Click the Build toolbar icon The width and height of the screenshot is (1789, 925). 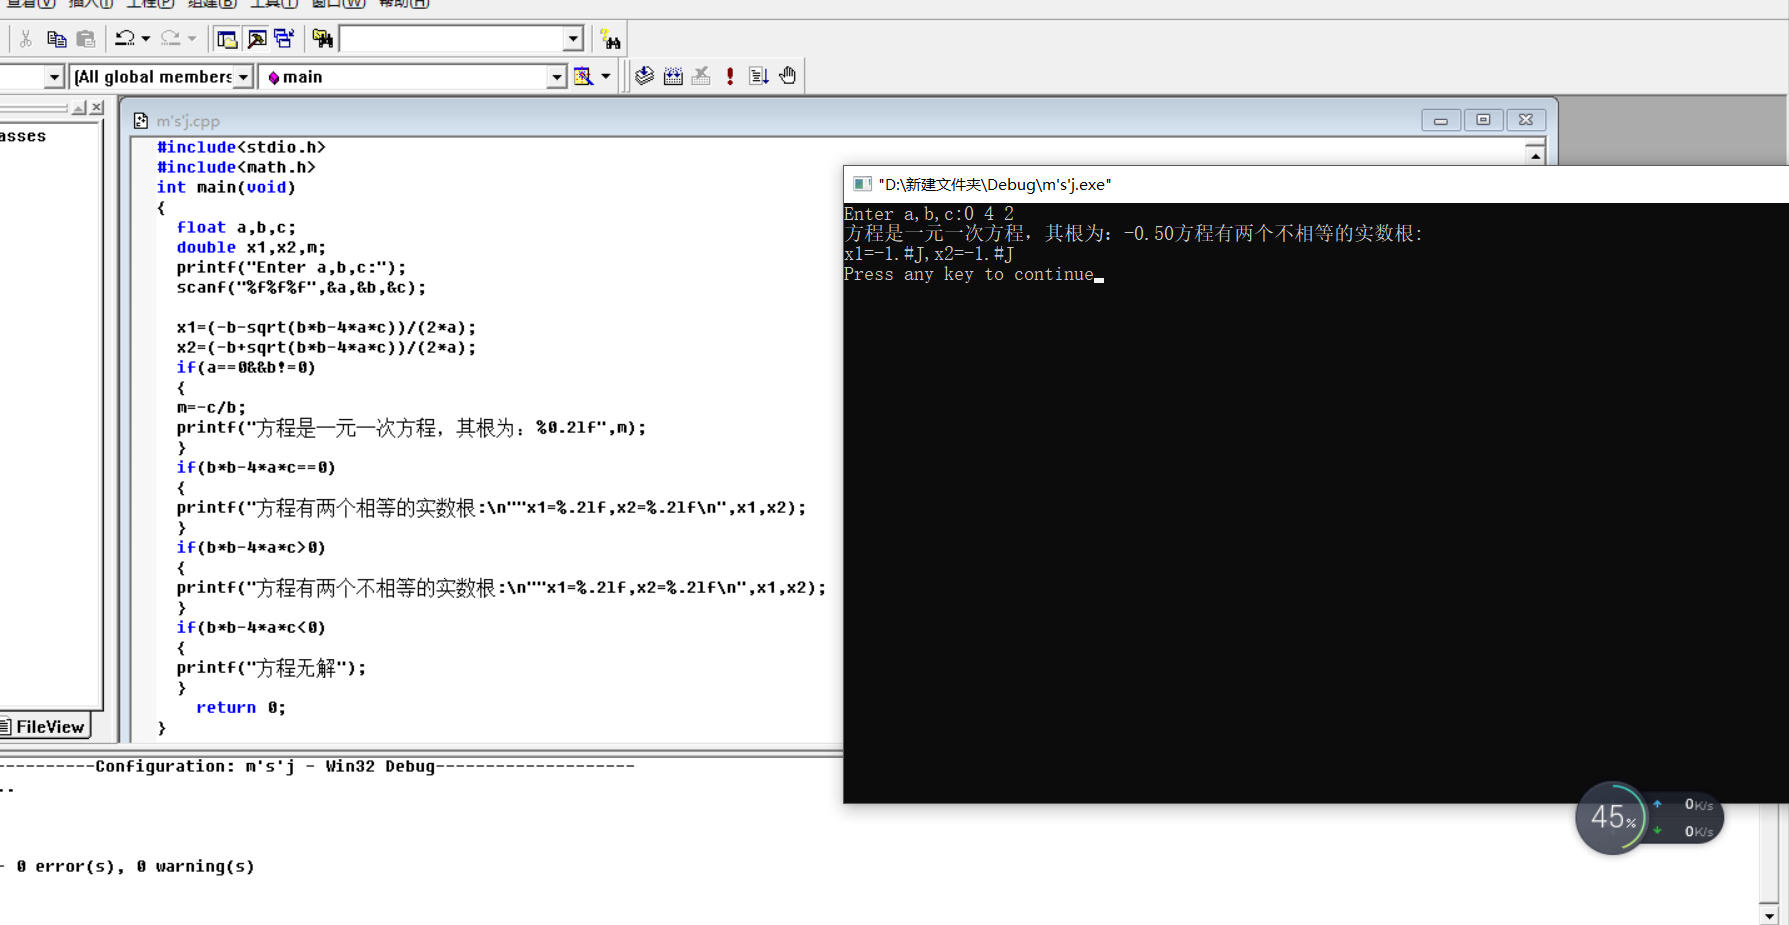point(673,76)
